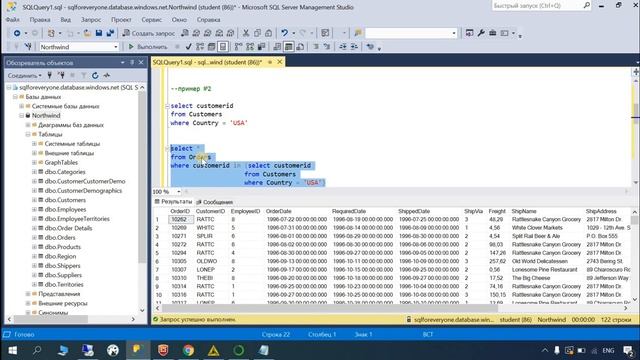Image resolution: width=640 pixels, height=360 pixels.
Task: Click the OrderID column header
Action: click(180, 211)
